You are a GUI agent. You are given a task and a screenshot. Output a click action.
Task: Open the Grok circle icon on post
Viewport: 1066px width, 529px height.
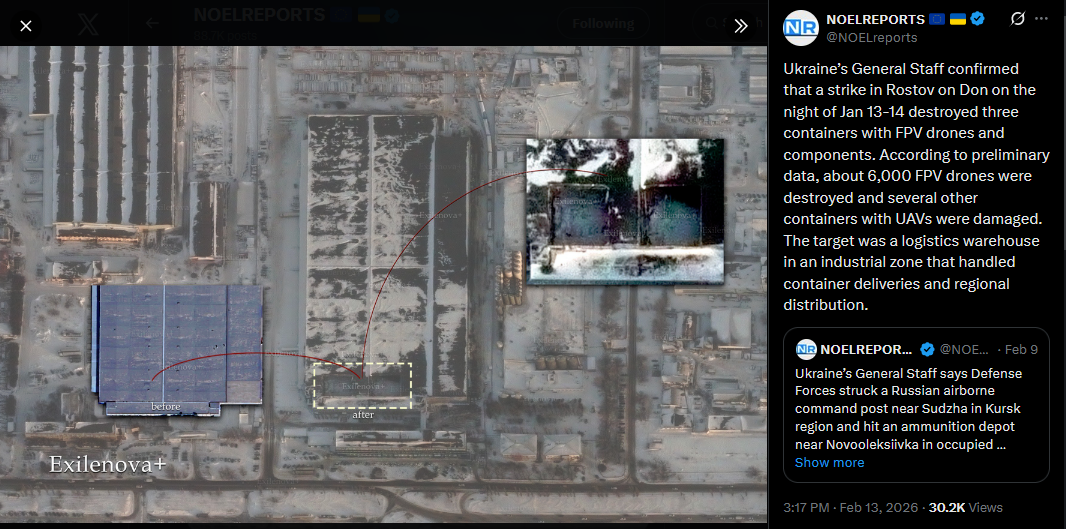tap(1018, 19)
